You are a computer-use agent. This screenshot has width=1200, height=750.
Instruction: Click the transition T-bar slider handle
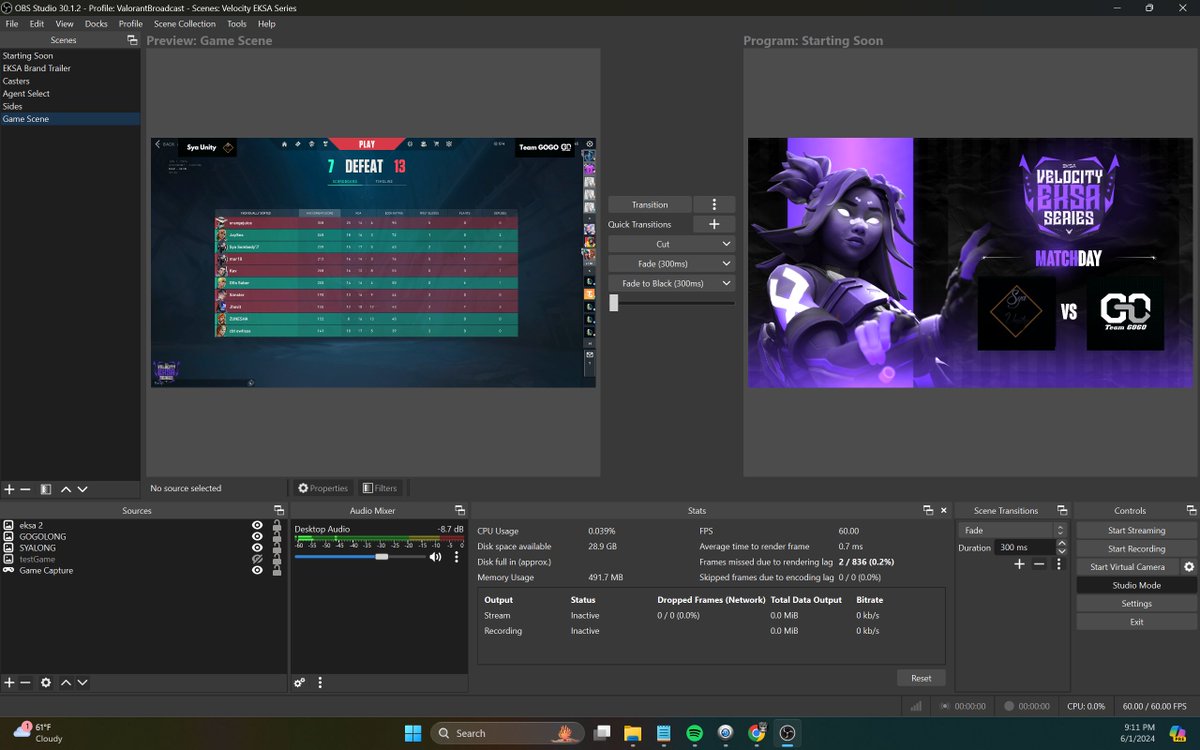[614, 303]
